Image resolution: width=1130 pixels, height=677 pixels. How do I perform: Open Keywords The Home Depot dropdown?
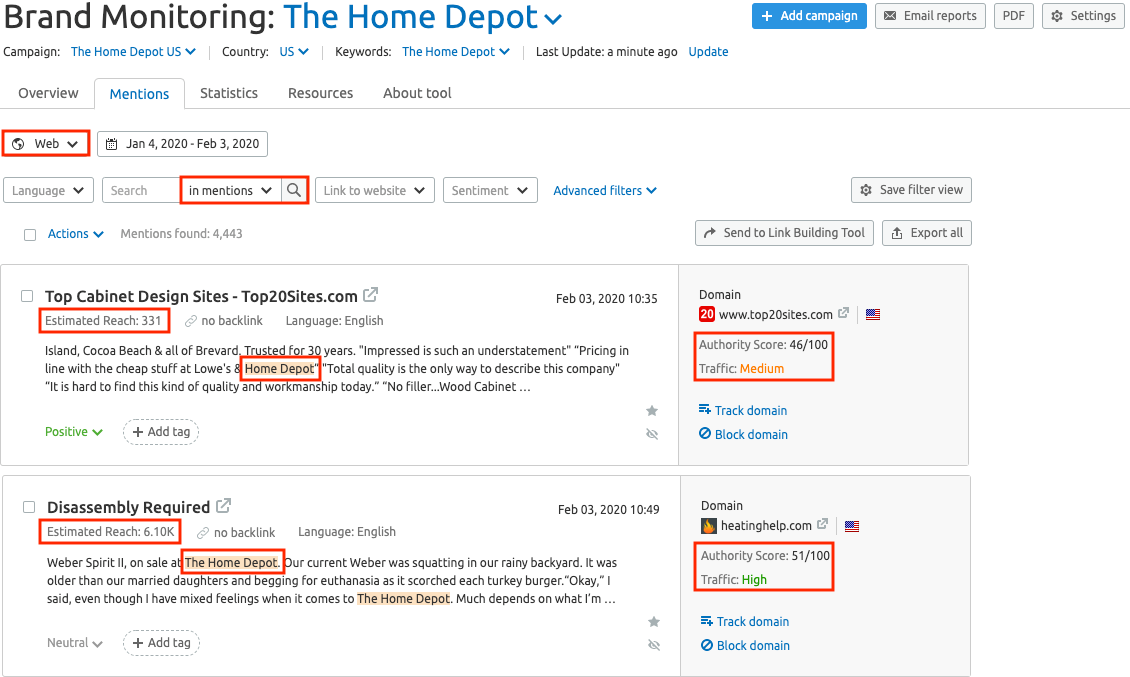click(455, 51)
